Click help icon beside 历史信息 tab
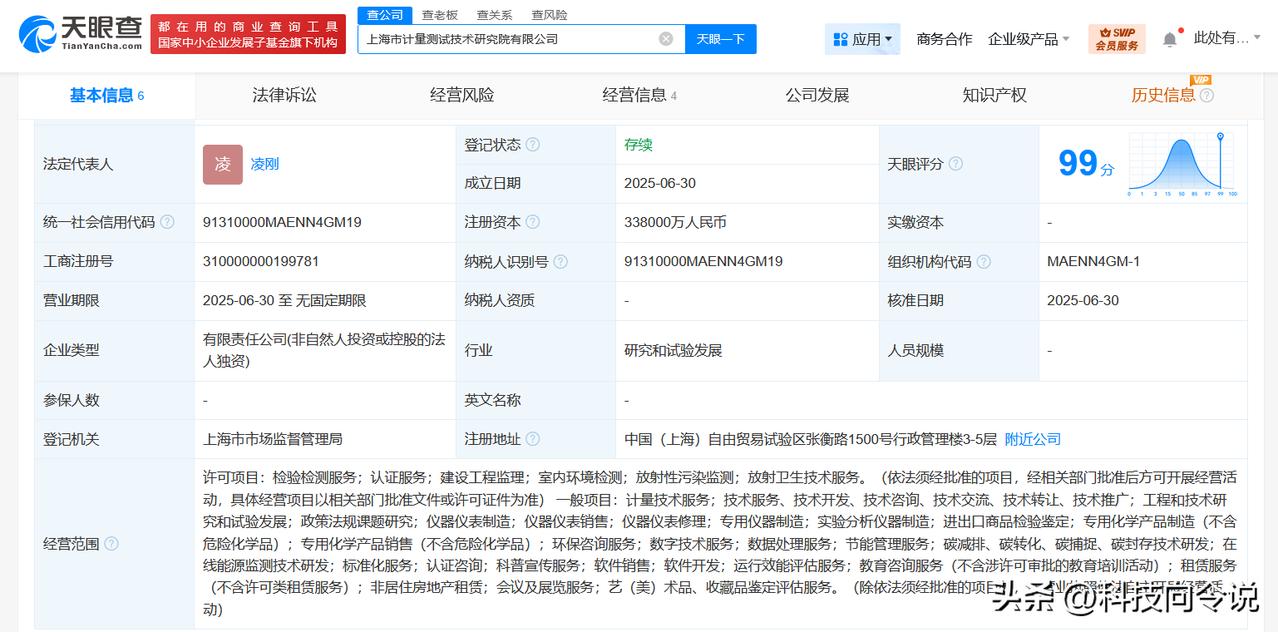1278x632 pixels. click(x=1207, y=96)
